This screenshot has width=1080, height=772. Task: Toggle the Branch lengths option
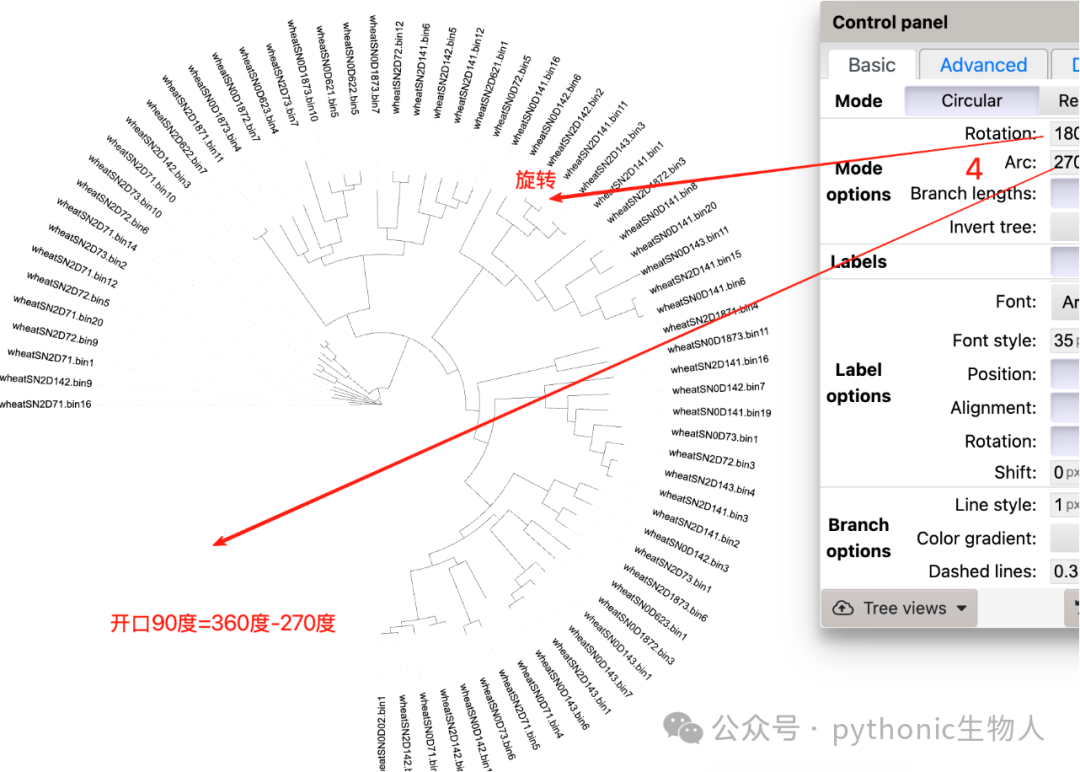coord(1065,194)
